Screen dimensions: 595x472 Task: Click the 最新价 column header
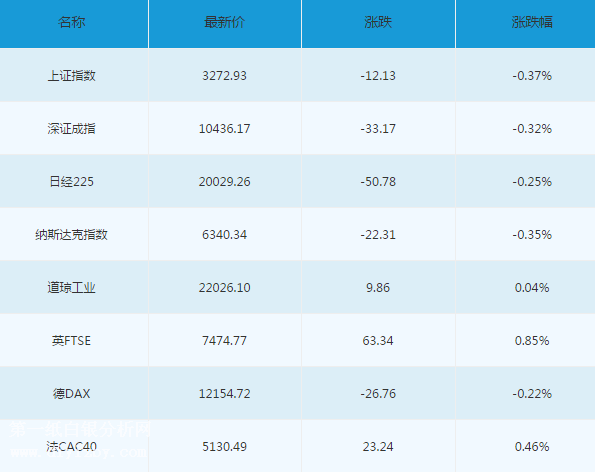click(x=224, y=22)
